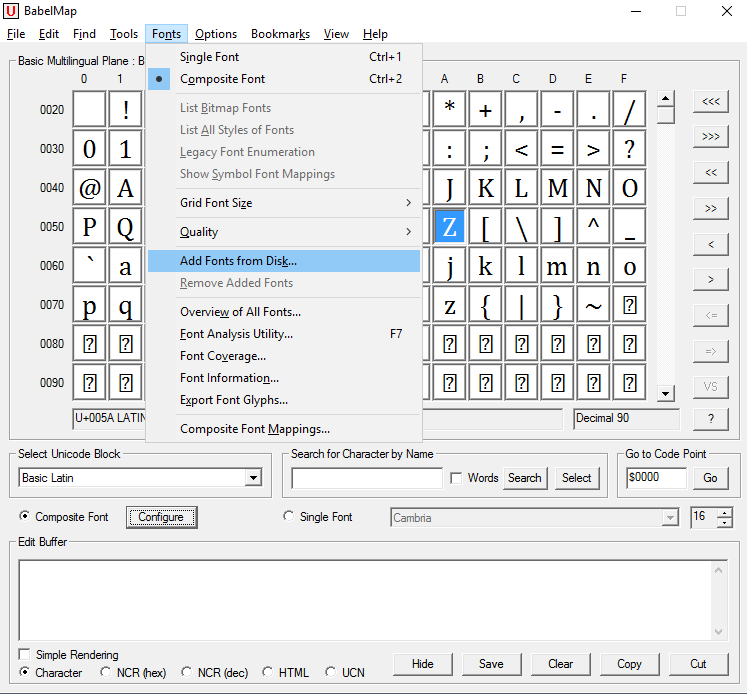The width and height of the screenshot is (747, 694).
Task: Click the << previous block button
Action: [x=710, y=172]
